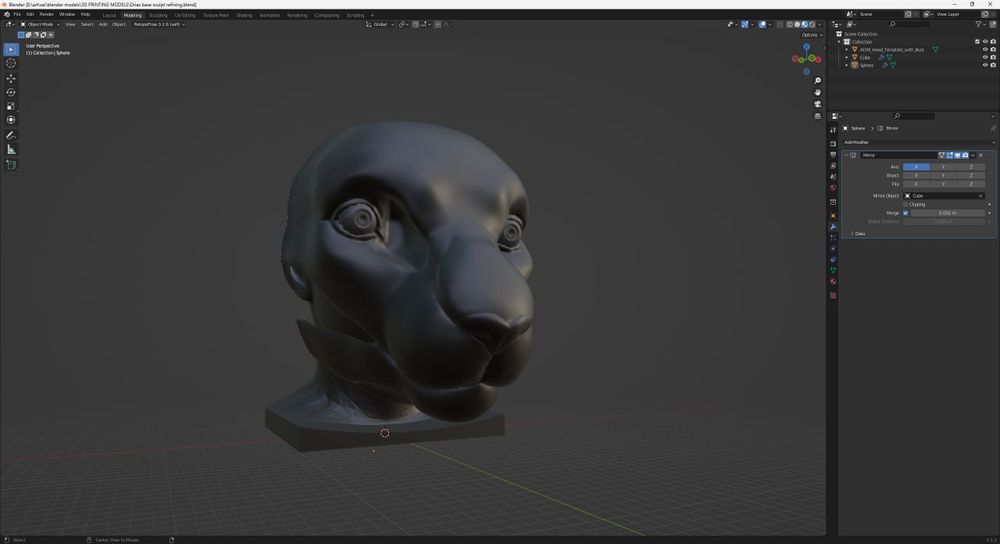Screen dimensions: 1000x544
Task: Select the Move tool in the left toolbar
Action: click(11, 78)
